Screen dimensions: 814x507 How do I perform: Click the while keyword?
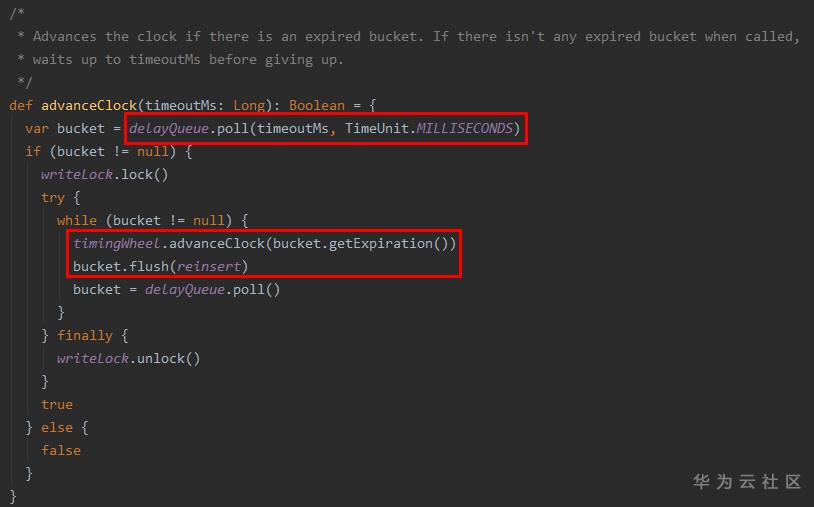point(77,220)
